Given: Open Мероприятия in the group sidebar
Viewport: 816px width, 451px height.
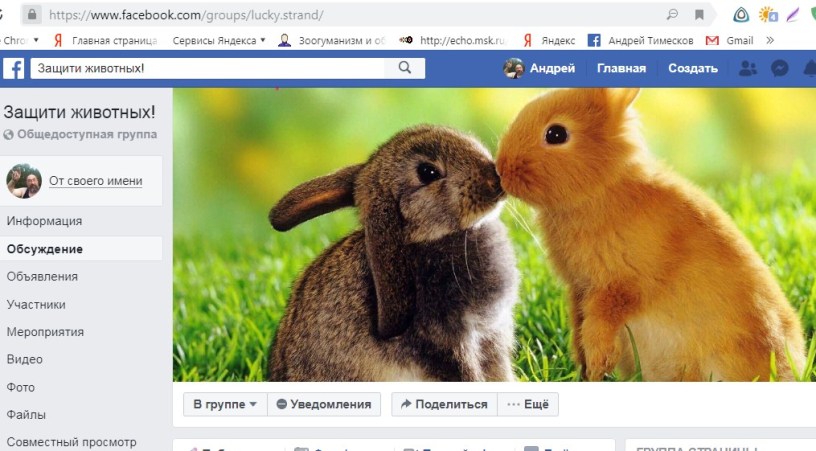Looking at the screenshot, I should coord(45,332).
